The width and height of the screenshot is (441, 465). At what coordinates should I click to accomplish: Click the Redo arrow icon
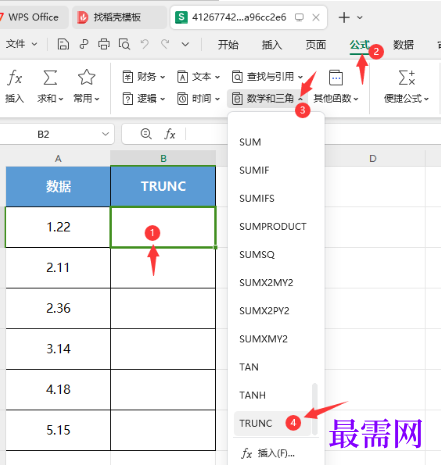point(165,44)
